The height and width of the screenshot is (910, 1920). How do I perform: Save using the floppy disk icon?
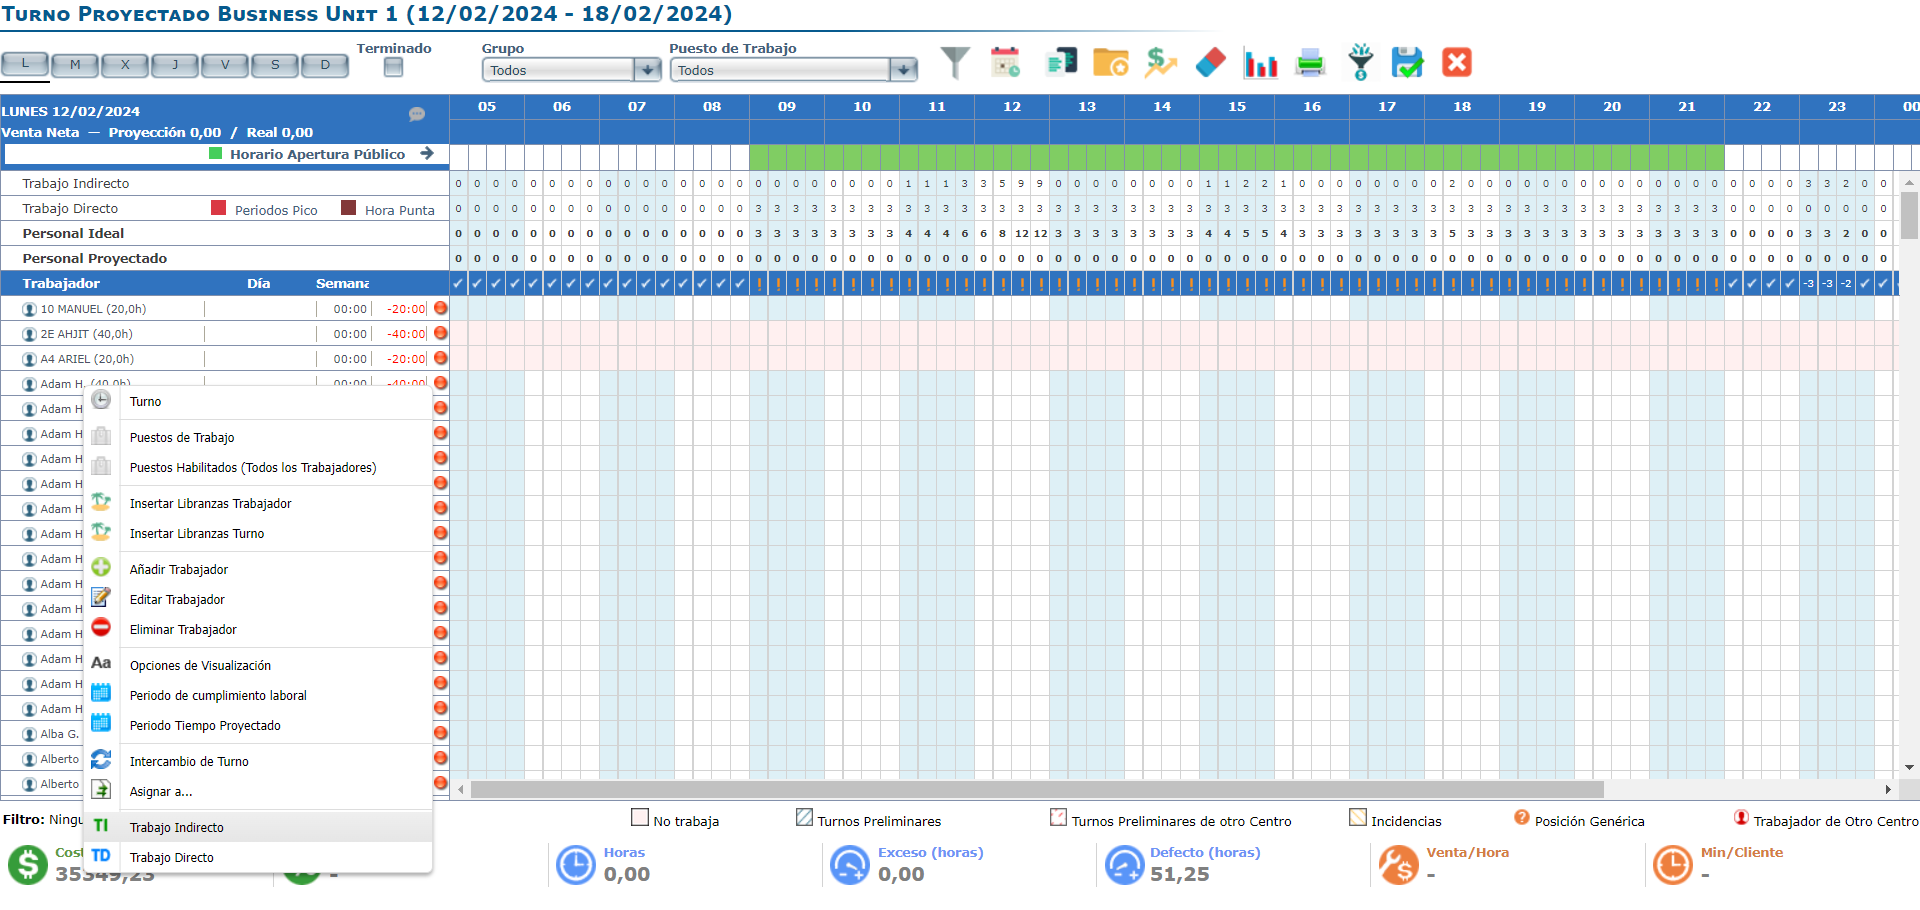[1407, 63]
